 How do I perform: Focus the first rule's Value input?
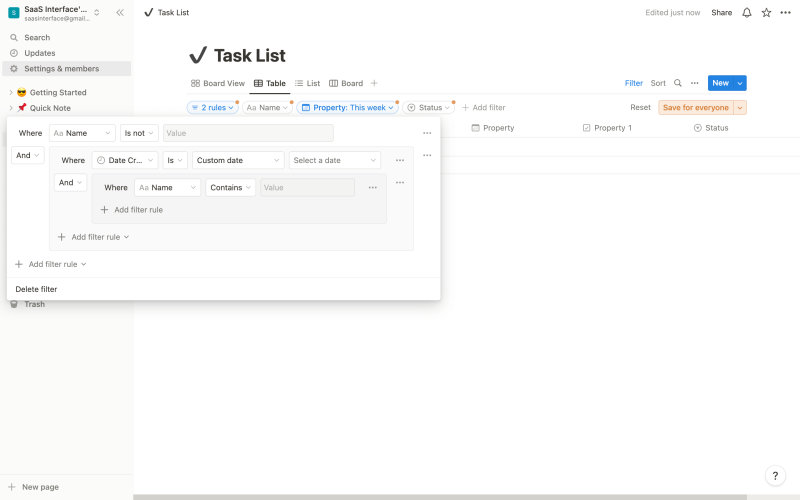pos(248,133)
